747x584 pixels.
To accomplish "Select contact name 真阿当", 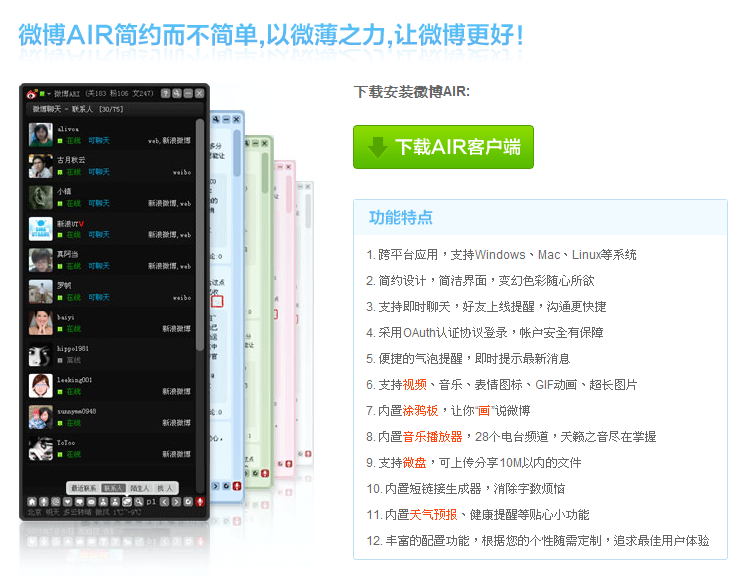I will click(x=68, y=254).
